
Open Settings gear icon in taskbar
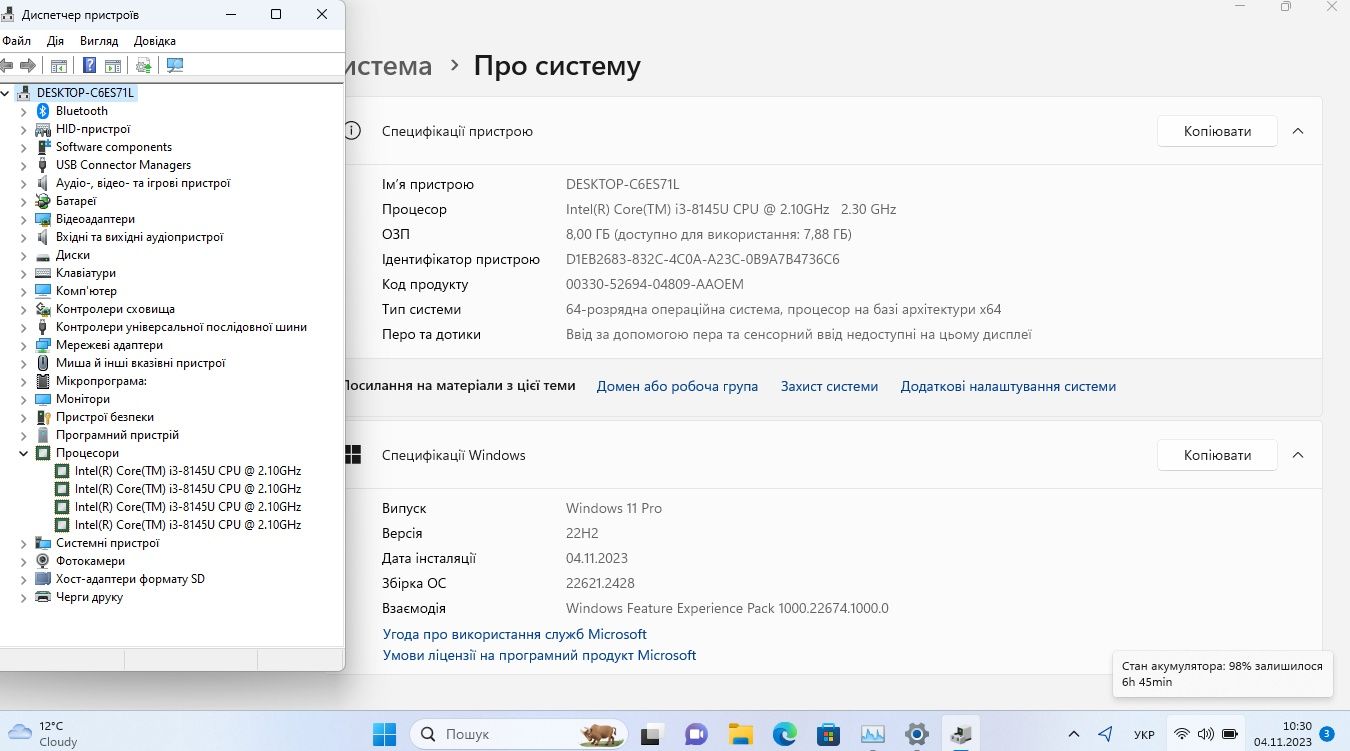[917, 735]
